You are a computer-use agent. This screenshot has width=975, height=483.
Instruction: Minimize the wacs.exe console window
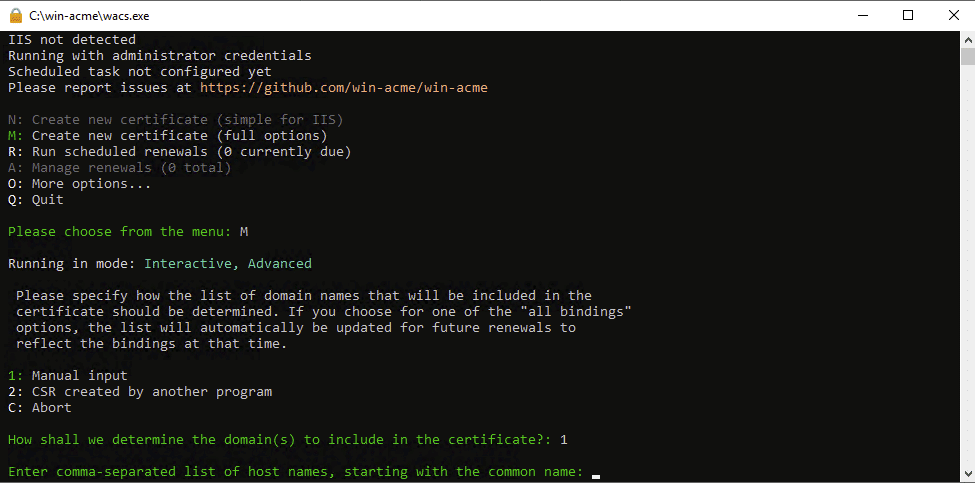[x=862, y=16]
